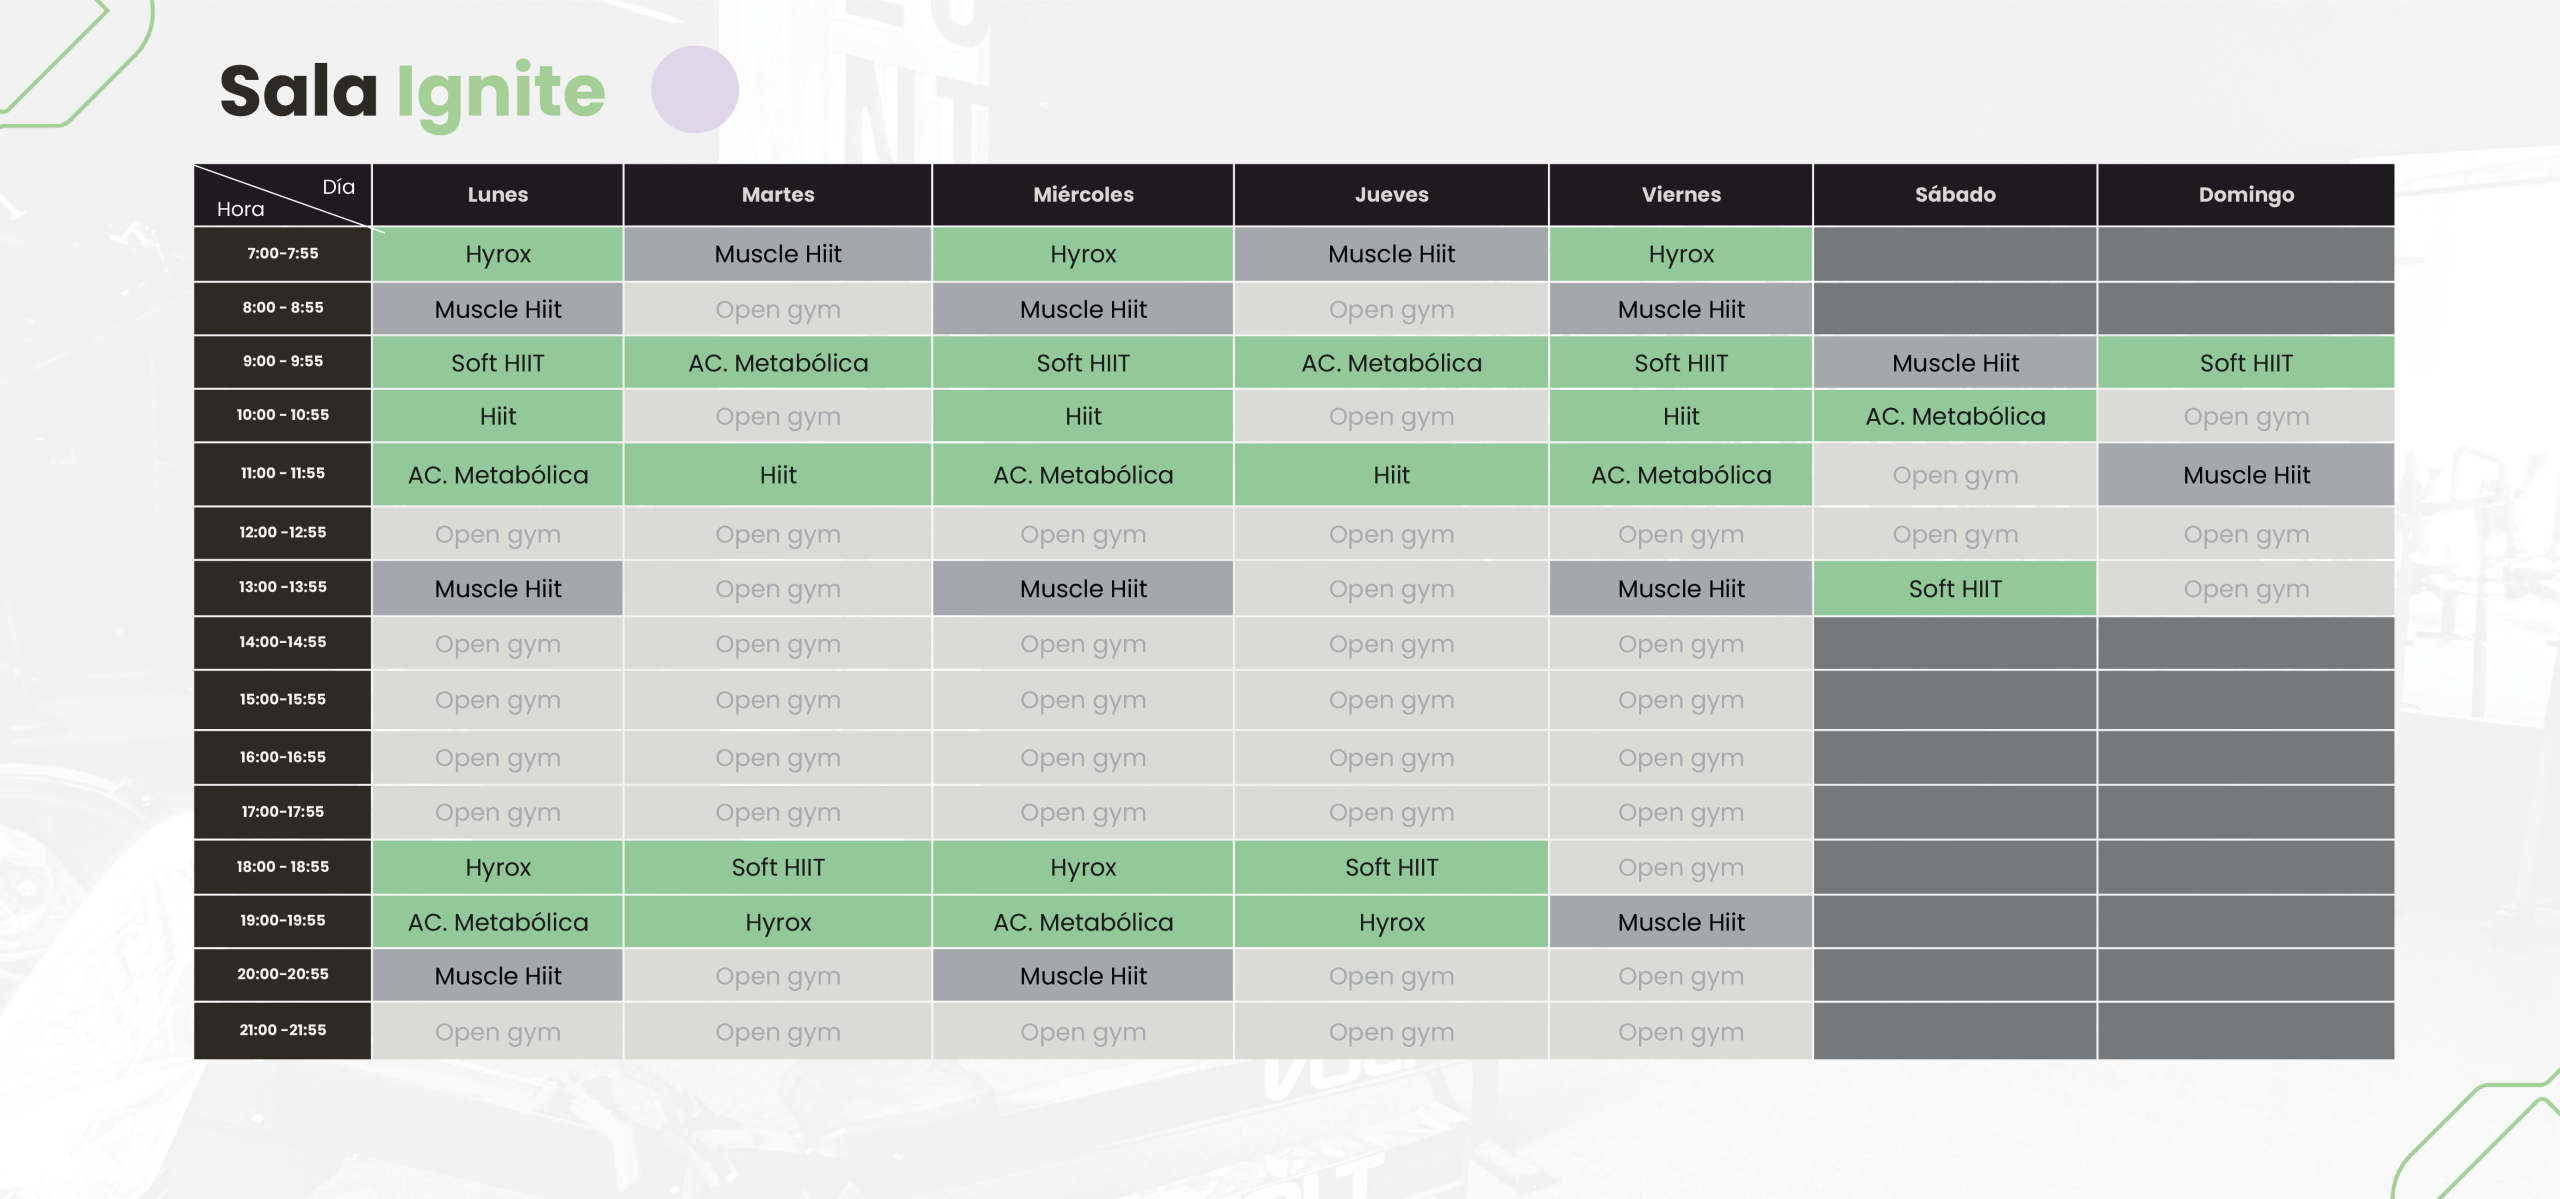The height and width of the screenshot is (1199, 2560).
Task: Click the Sábado column header
Action: click(x=1954, y=195)
